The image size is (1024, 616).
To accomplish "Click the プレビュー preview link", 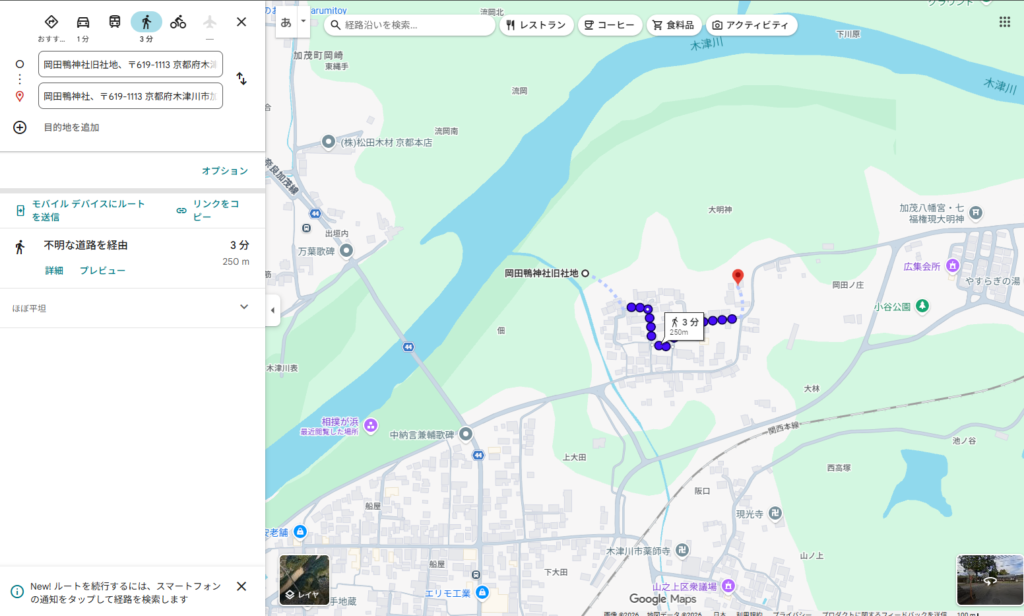I will (x=102, y=271).
